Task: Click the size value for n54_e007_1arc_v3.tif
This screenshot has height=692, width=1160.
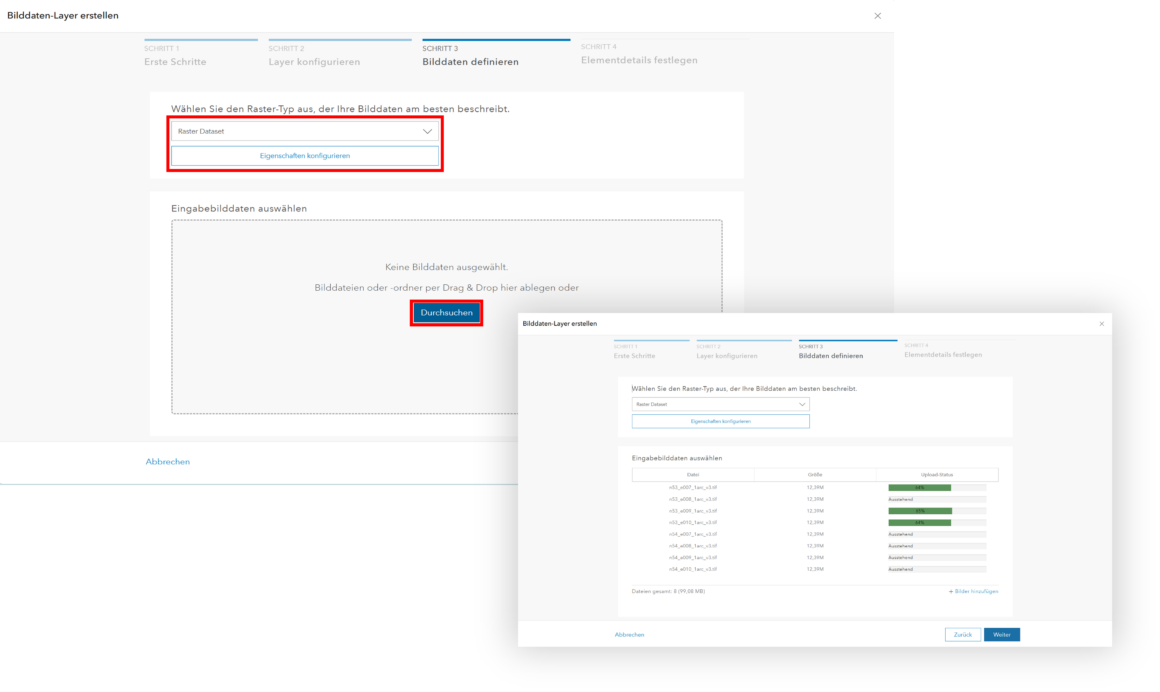Action: 815,534
